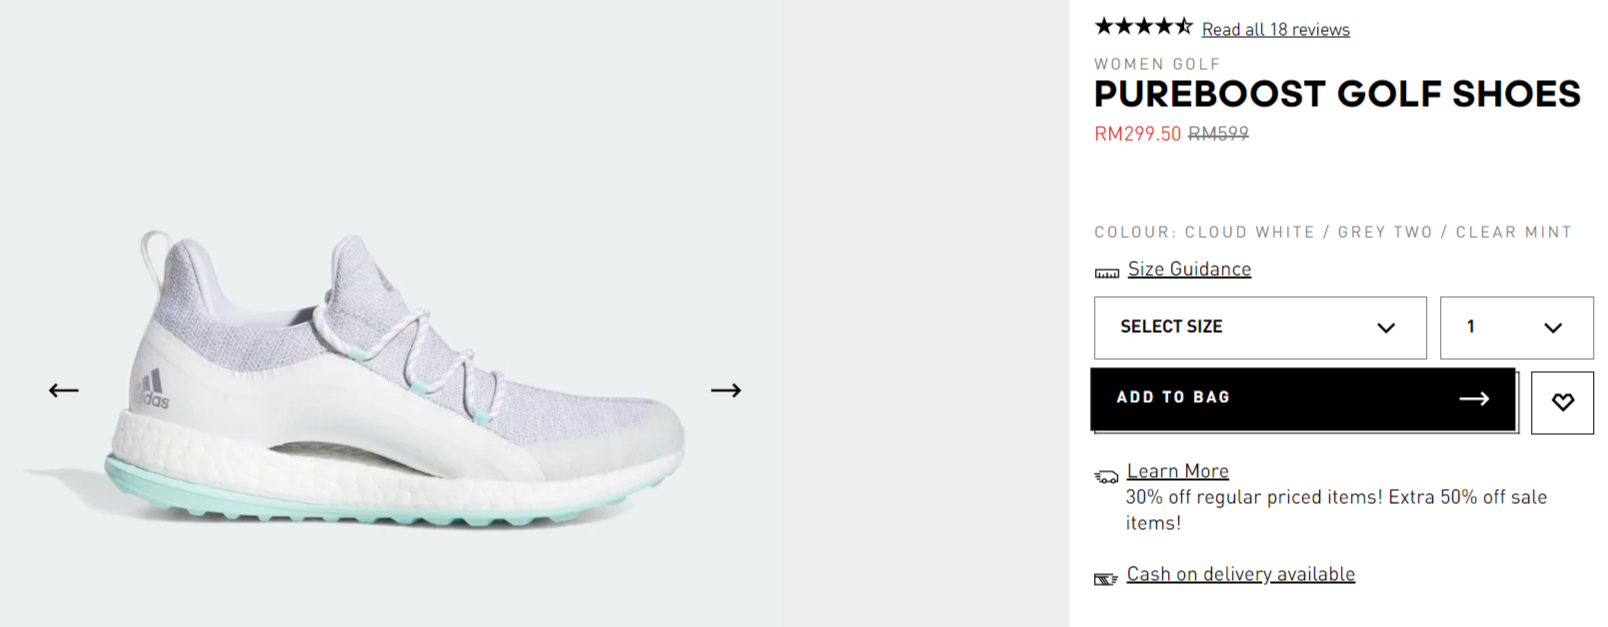Show the previous product image with left arrow
This screenshot has height=627, width=1608.
63,390
